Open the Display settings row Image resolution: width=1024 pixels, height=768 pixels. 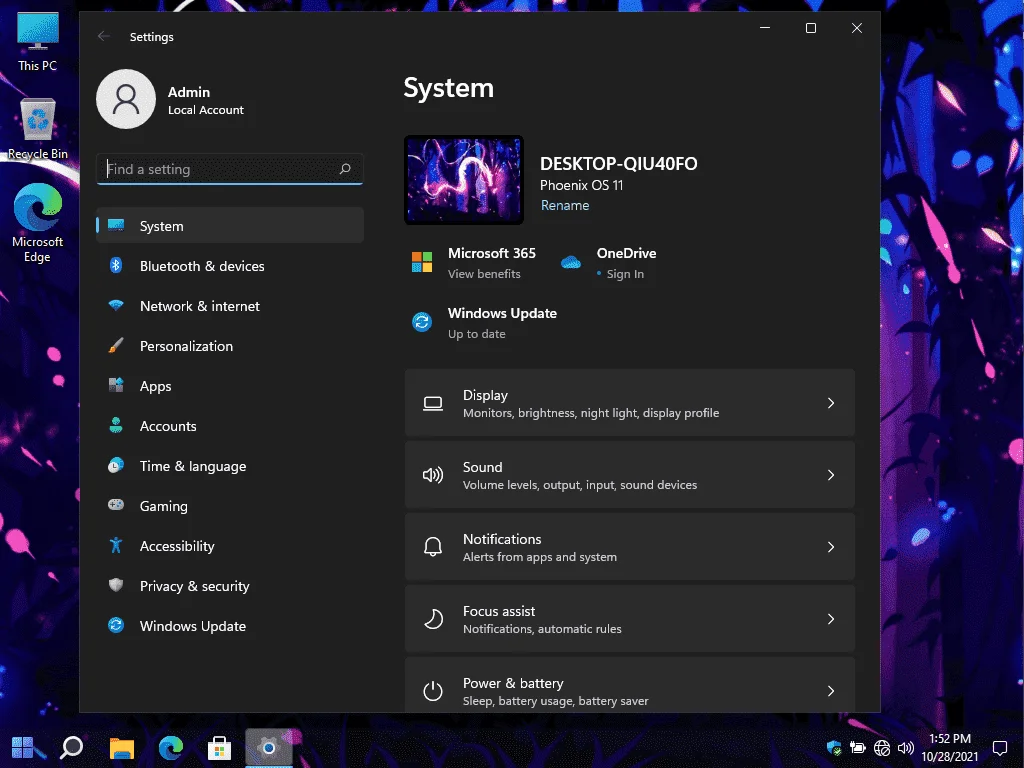click(630, 403)
